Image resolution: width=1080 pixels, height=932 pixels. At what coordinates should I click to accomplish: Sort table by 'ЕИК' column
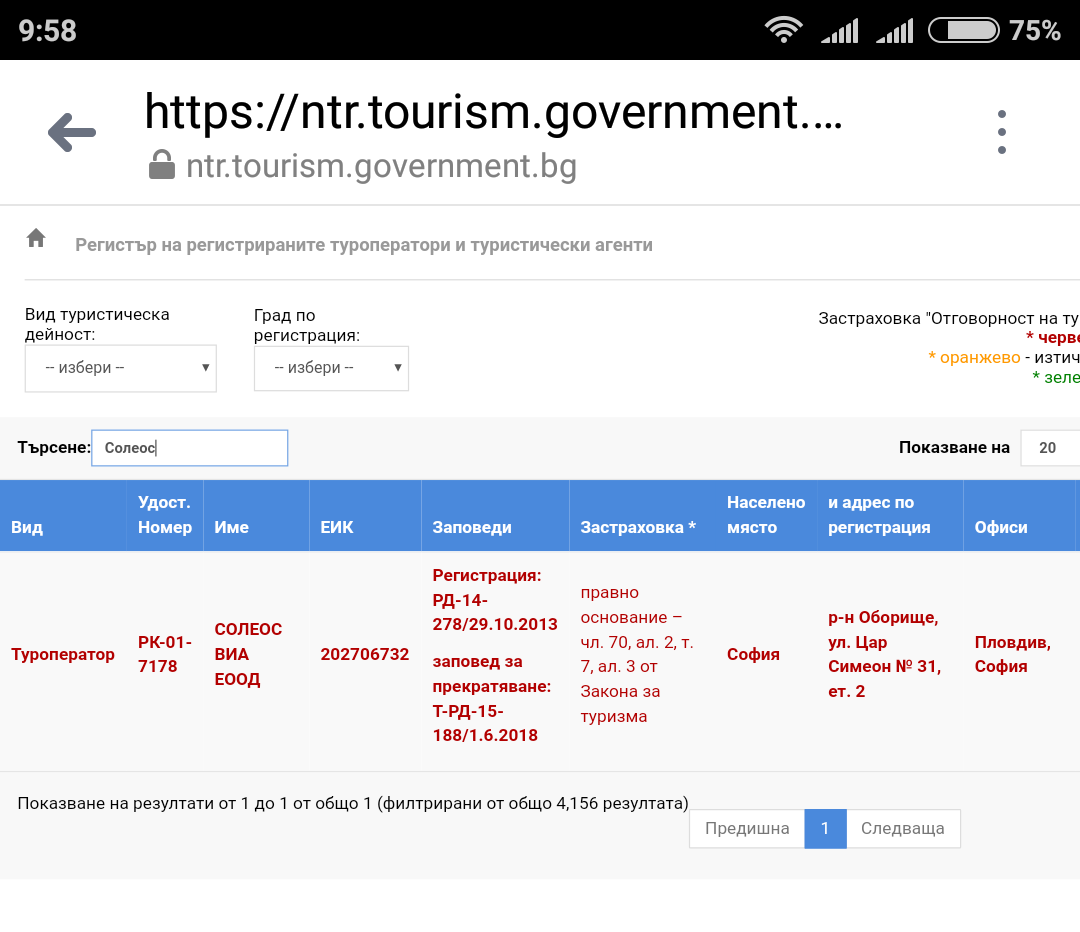point(337,527)
